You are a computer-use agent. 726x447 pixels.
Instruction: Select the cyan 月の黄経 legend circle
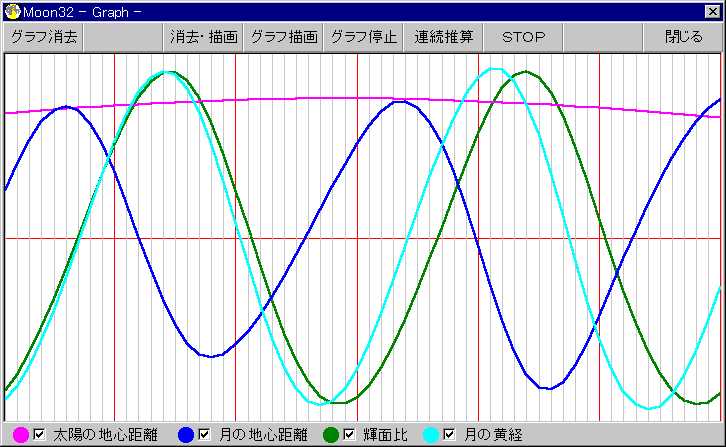(431, 434)
